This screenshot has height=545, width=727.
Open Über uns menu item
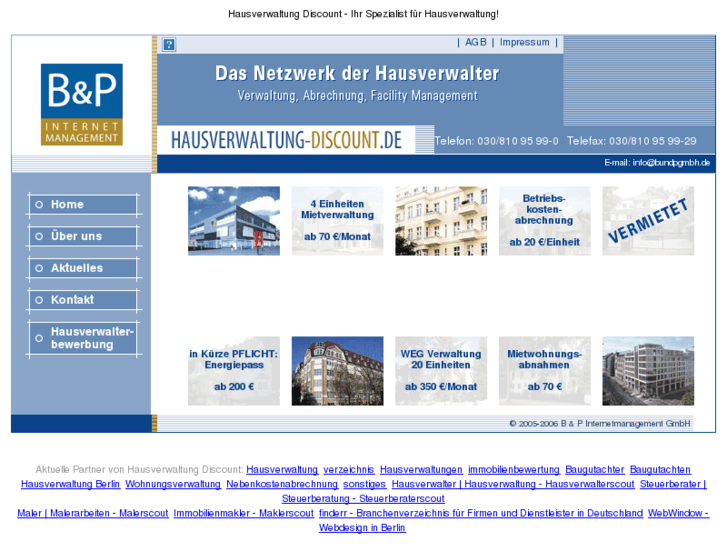pos(83,236)
